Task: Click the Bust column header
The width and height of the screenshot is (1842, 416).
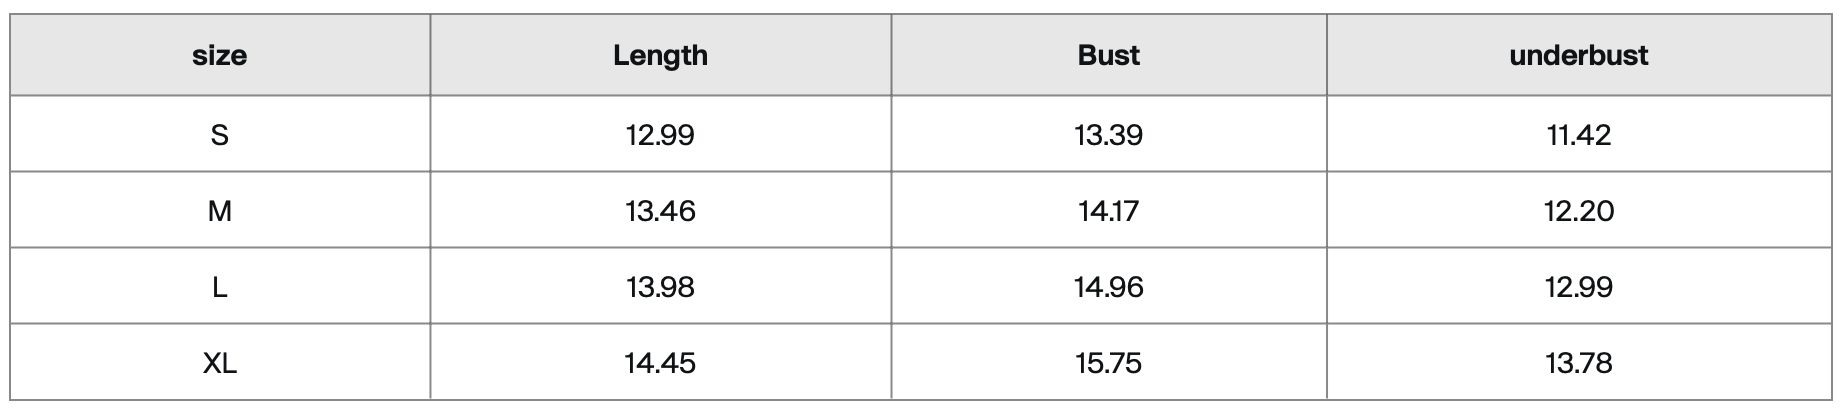Action: 1108,55
